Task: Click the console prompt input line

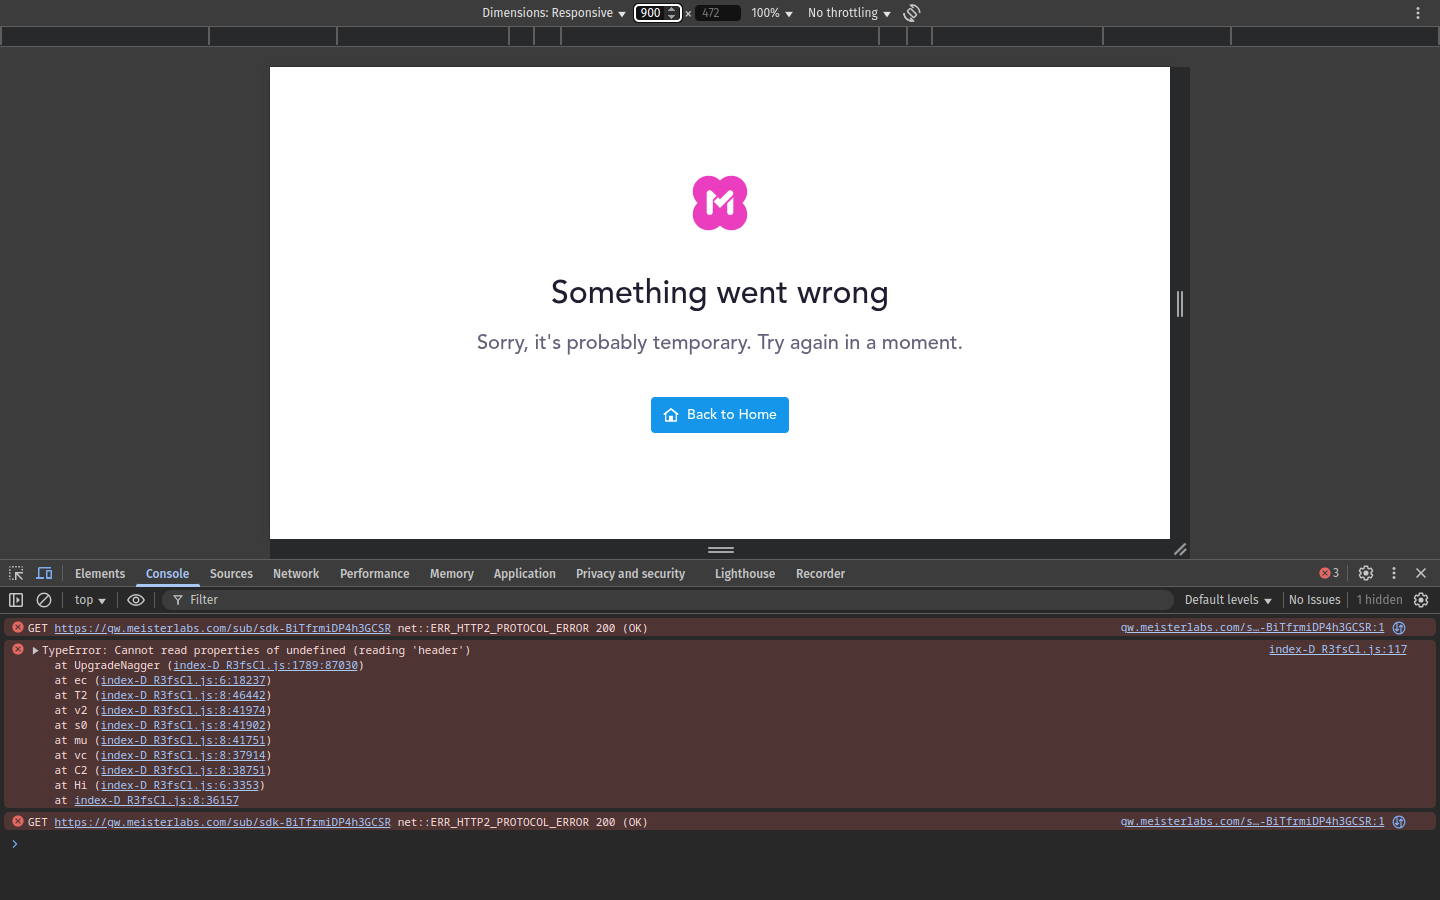Action: 720,844
